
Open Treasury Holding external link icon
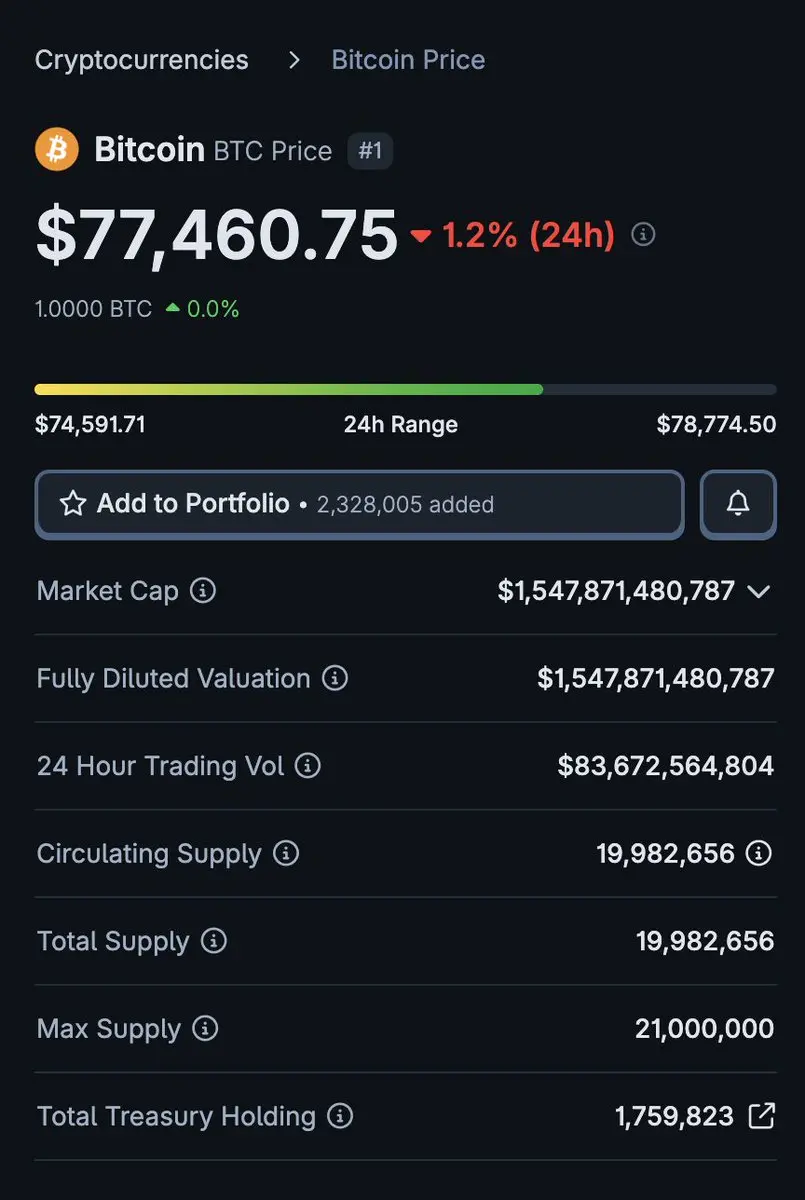point(762,1116)
